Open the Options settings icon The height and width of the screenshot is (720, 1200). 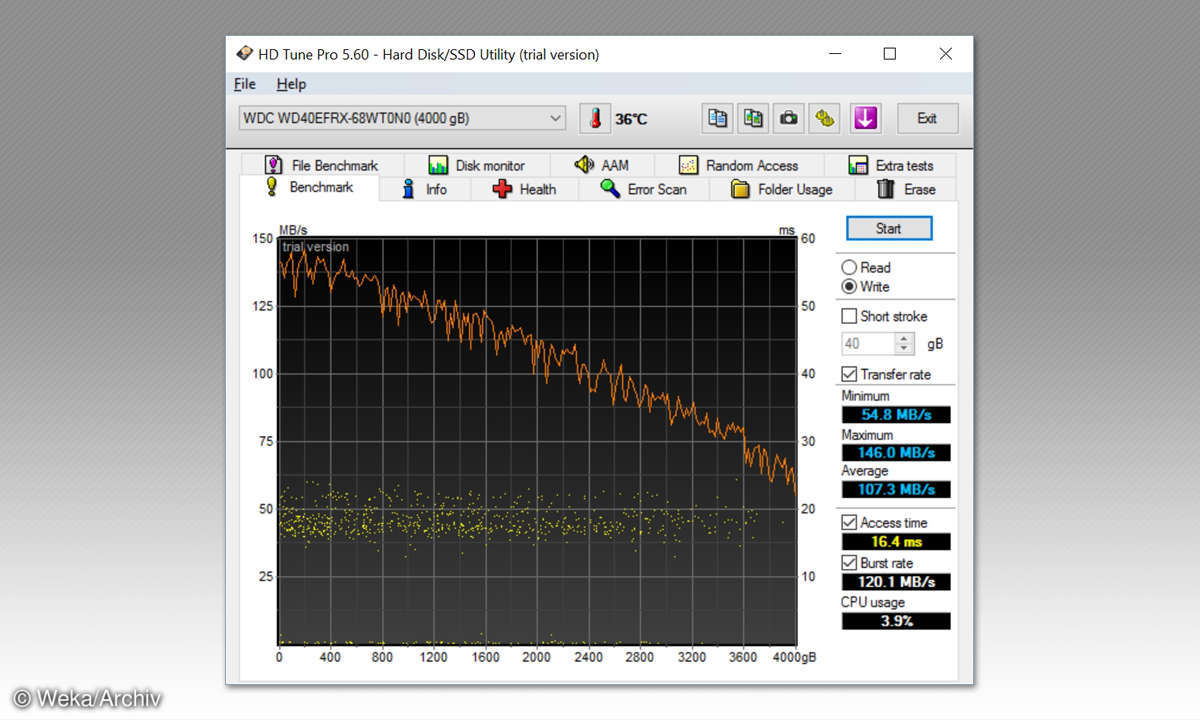825,118
